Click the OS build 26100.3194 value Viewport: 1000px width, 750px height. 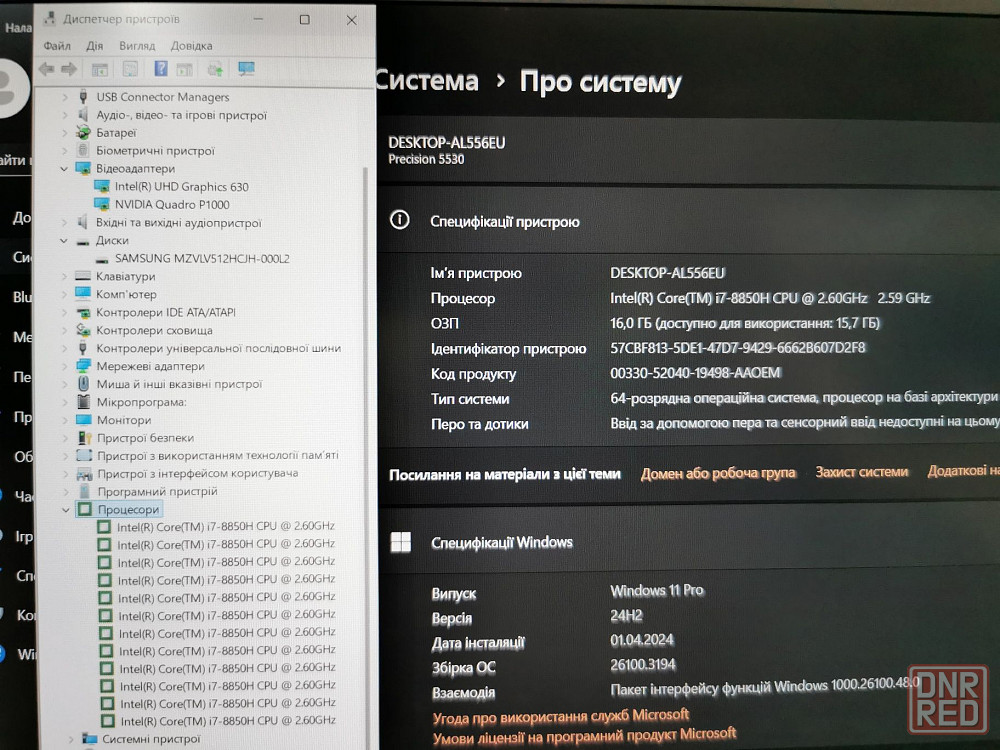(x=642, y=665)
